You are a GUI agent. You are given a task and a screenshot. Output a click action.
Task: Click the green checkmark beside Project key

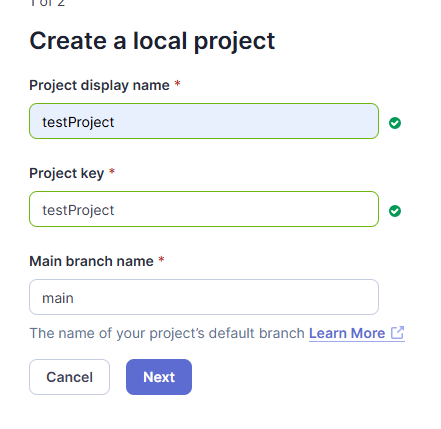395,211
